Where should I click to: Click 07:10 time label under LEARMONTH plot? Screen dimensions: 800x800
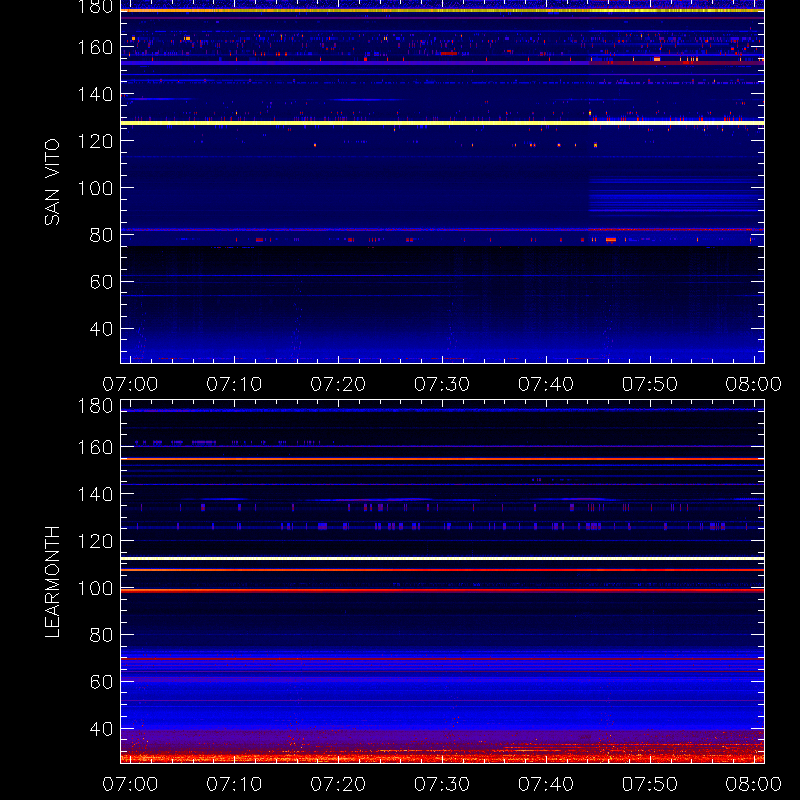234,784
